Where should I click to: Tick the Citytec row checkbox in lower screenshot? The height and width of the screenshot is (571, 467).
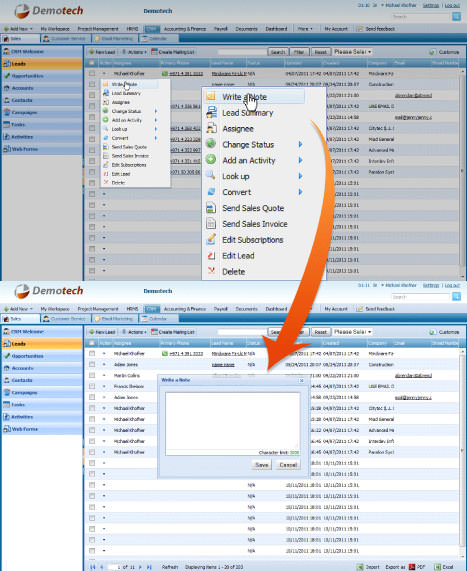click(92, 408)
